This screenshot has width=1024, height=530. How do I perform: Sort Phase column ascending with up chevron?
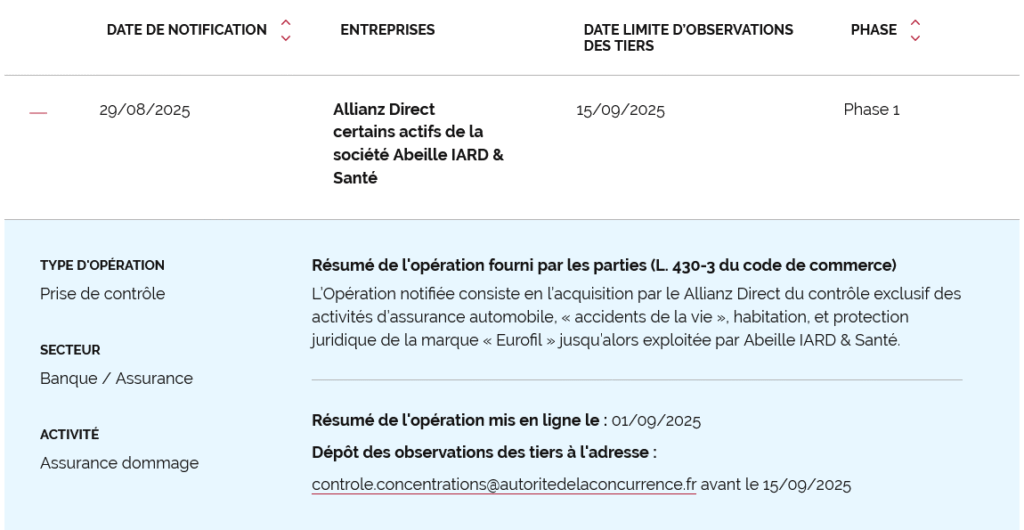915,23
